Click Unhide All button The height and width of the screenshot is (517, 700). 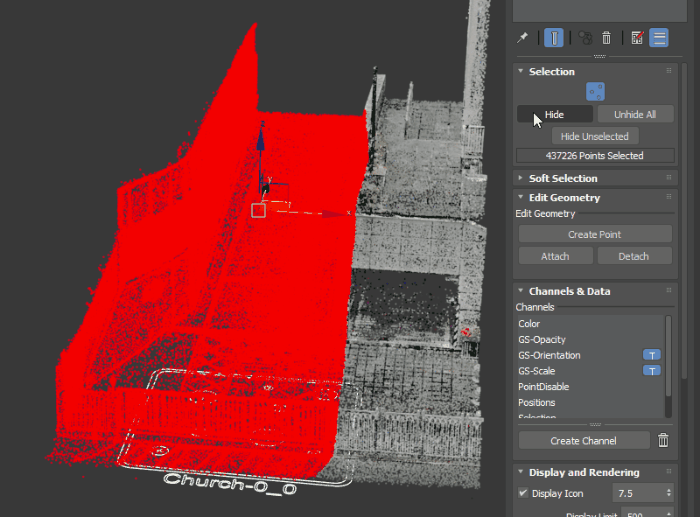pos(635,114)
